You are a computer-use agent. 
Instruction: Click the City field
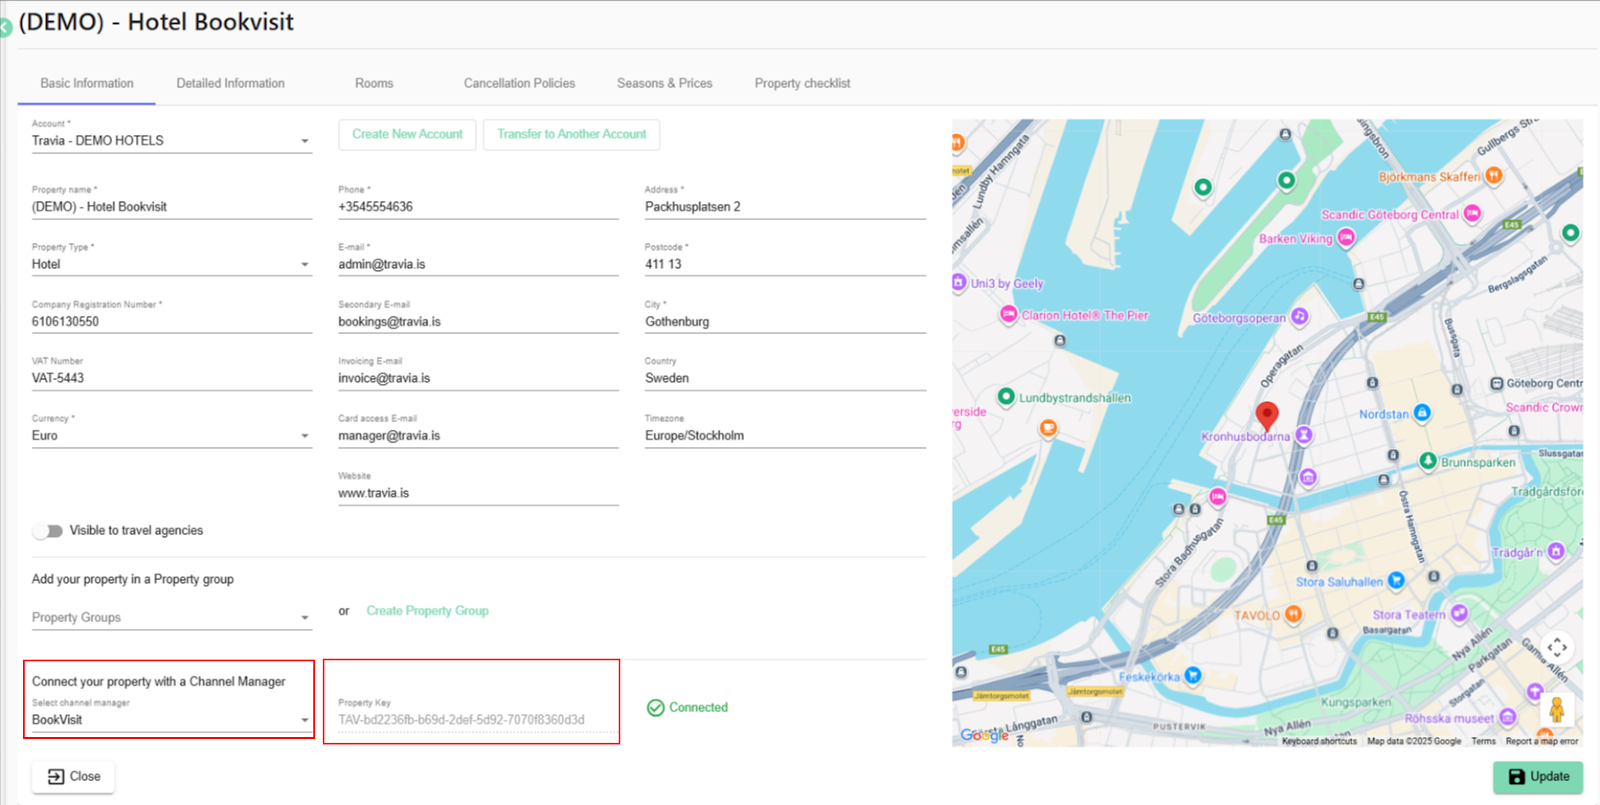pos(785,322)
